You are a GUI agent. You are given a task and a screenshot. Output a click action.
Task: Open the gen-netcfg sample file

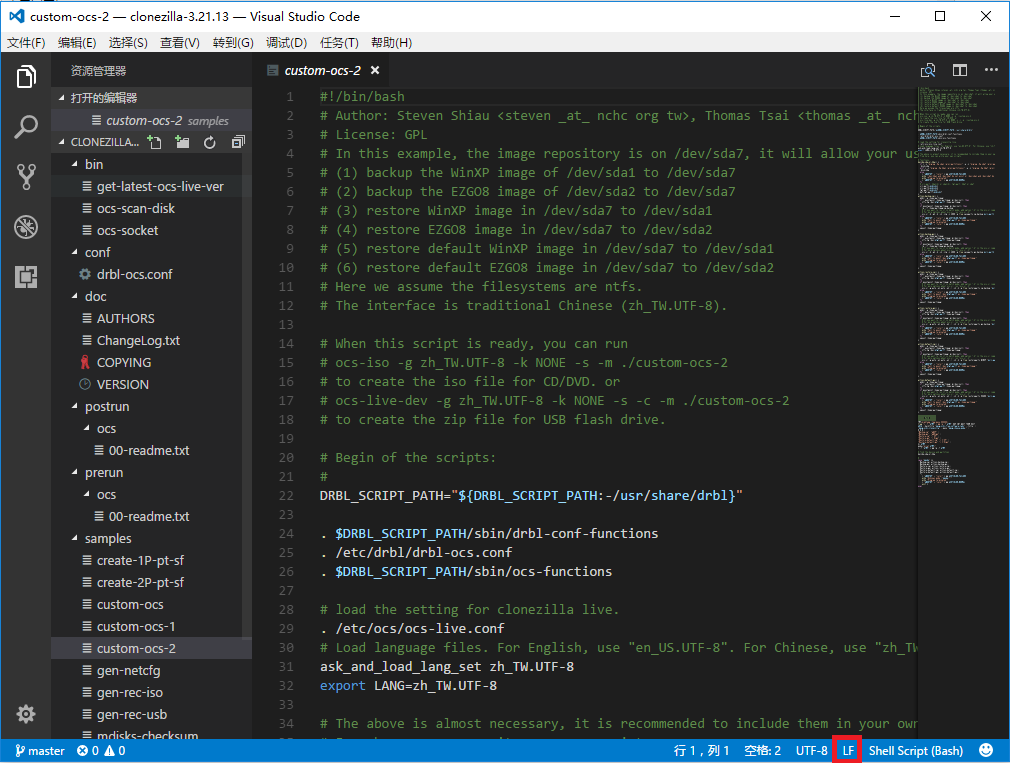click(128, 670)
